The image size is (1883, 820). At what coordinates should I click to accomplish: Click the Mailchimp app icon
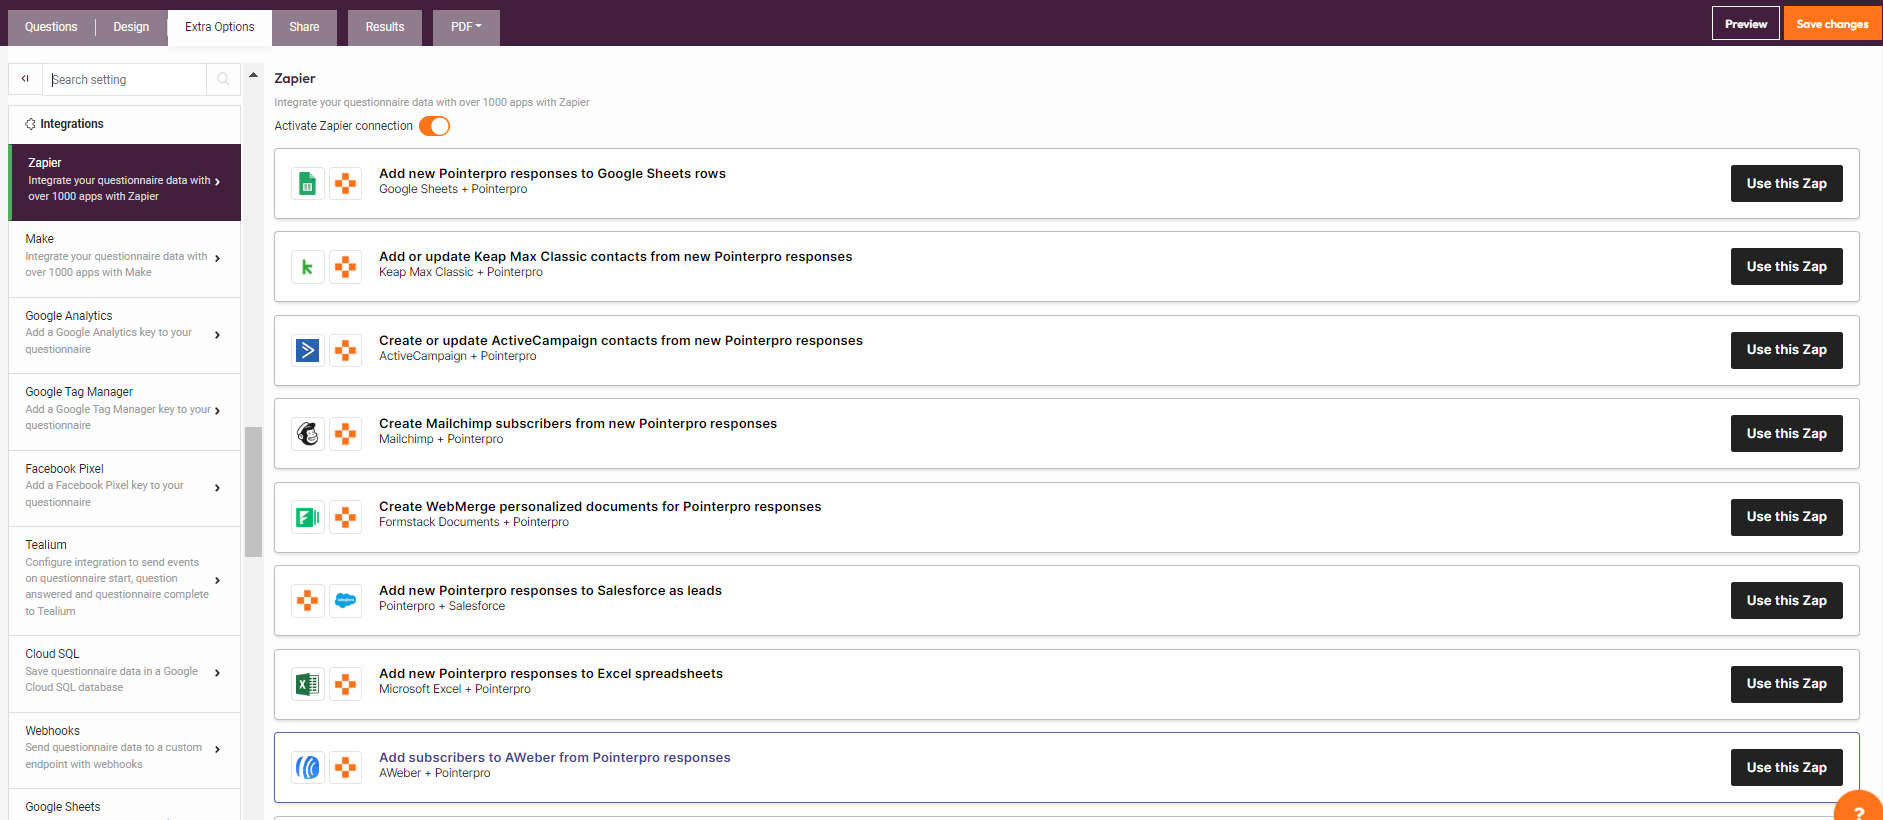(308, 434)
